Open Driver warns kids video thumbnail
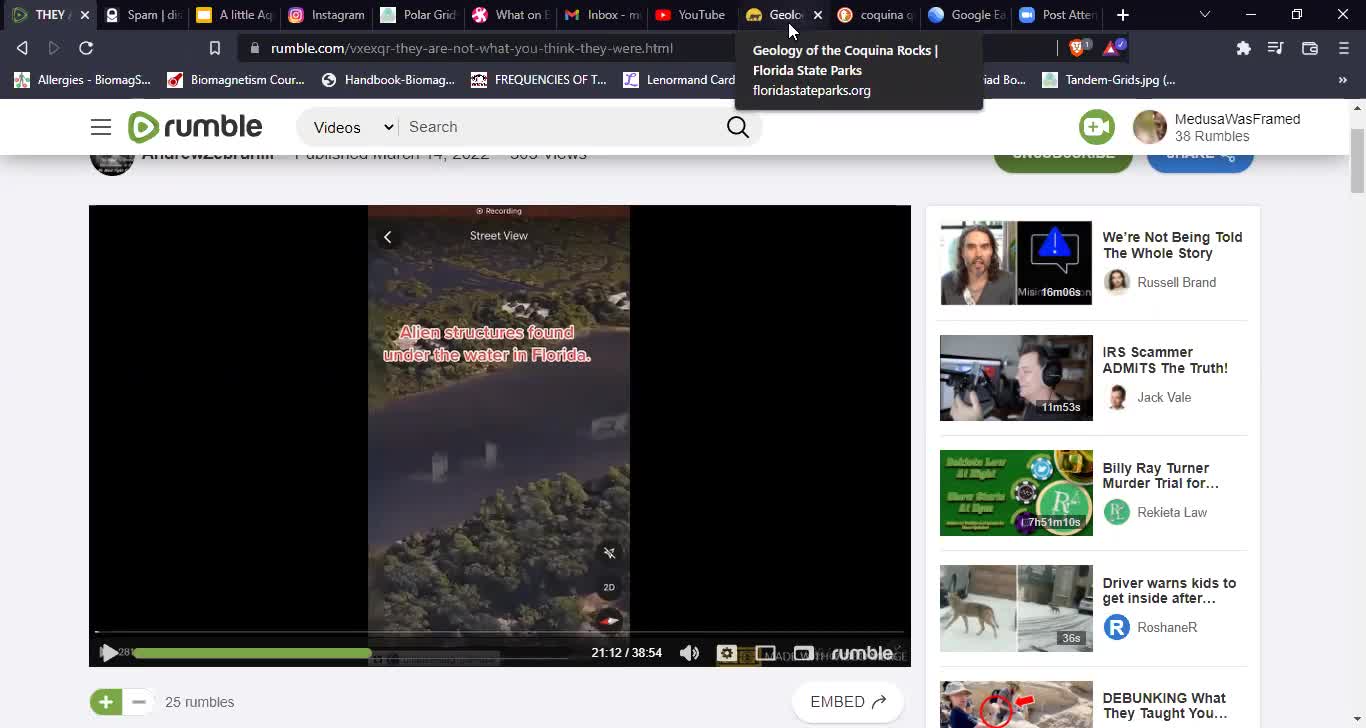This screenshot has height=728, width=1366. pyautogui.click(x=1016, y=608)
